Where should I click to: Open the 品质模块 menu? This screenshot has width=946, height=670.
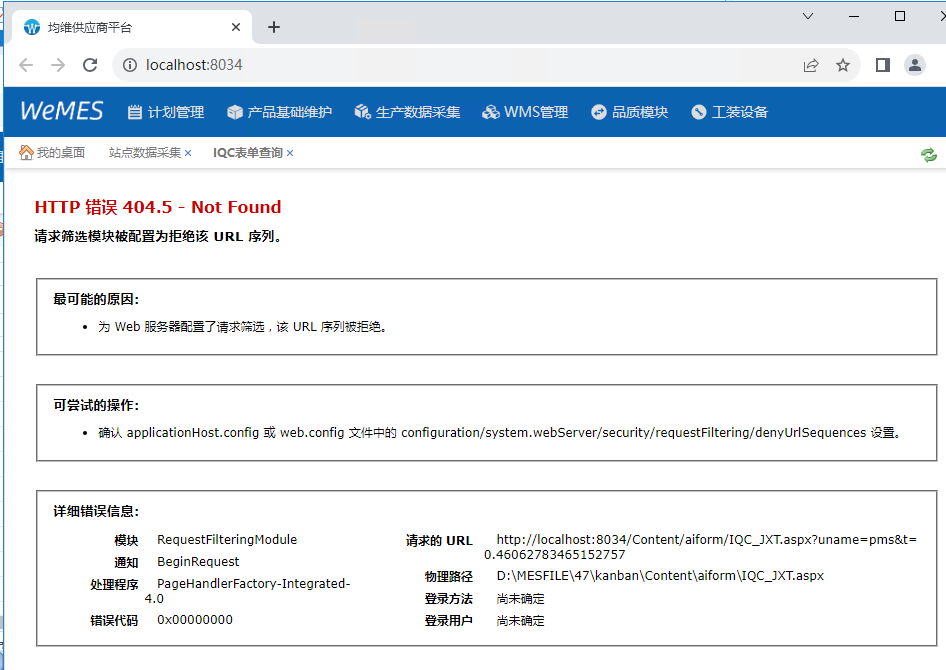[629, 112]
